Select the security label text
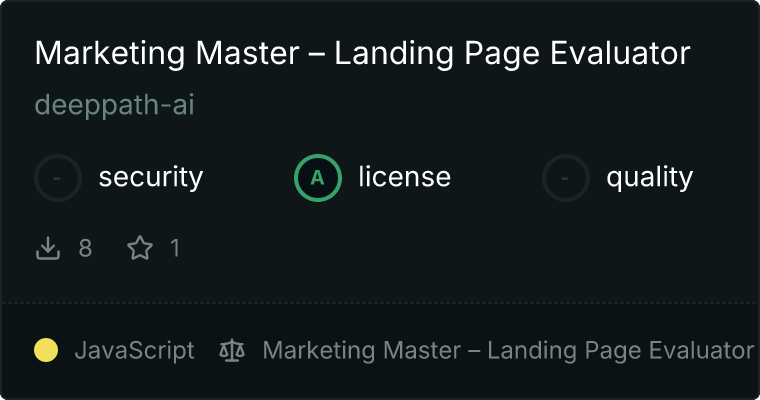Image resolution: width=760 pixels, height=400 pixels. click(151, 177)
